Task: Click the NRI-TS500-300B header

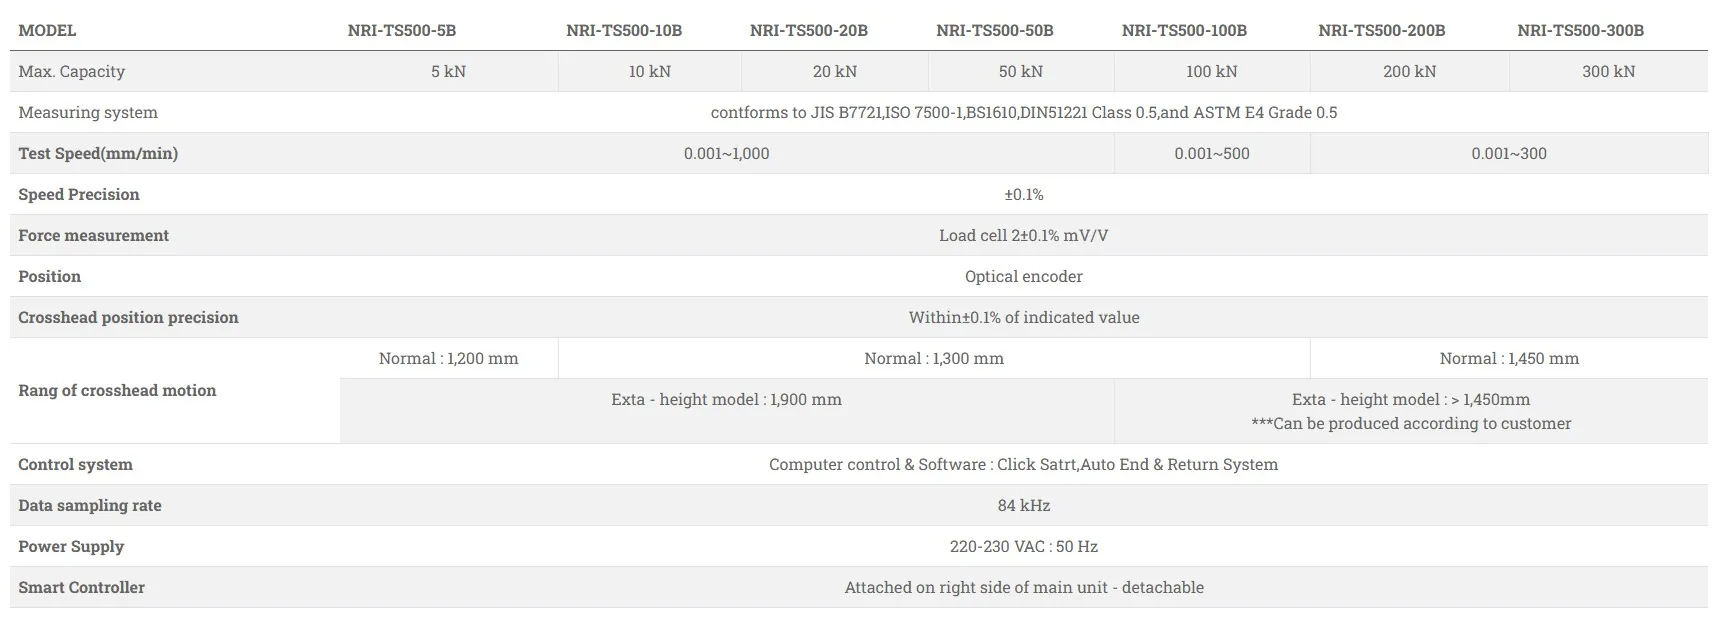Action: [x=1580, y=30]
